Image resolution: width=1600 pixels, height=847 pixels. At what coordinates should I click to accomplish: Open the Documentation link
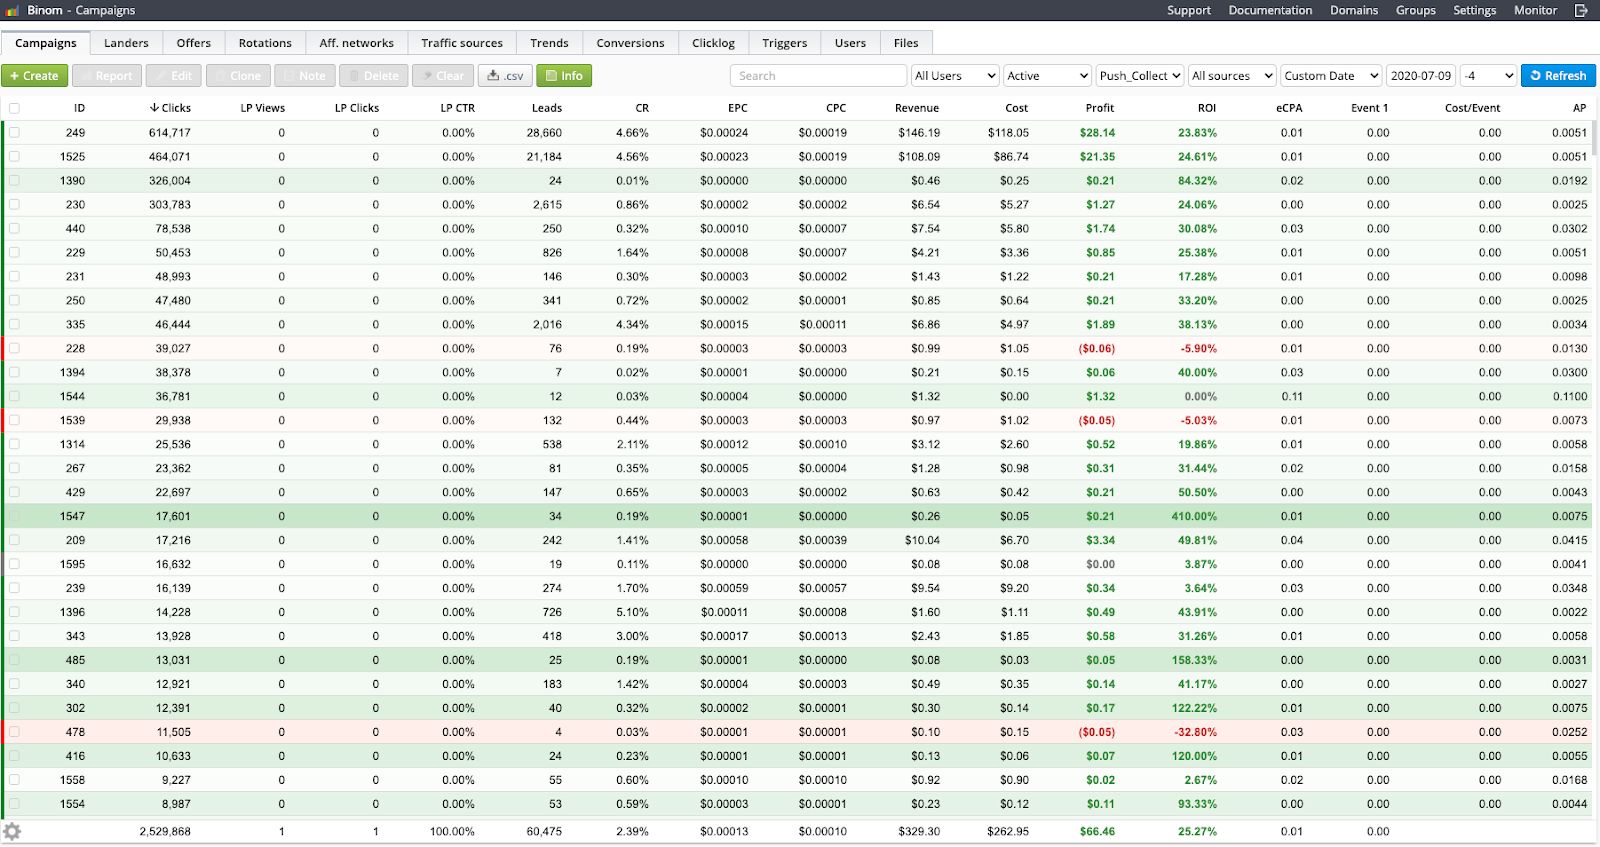tap(1270, 10)
